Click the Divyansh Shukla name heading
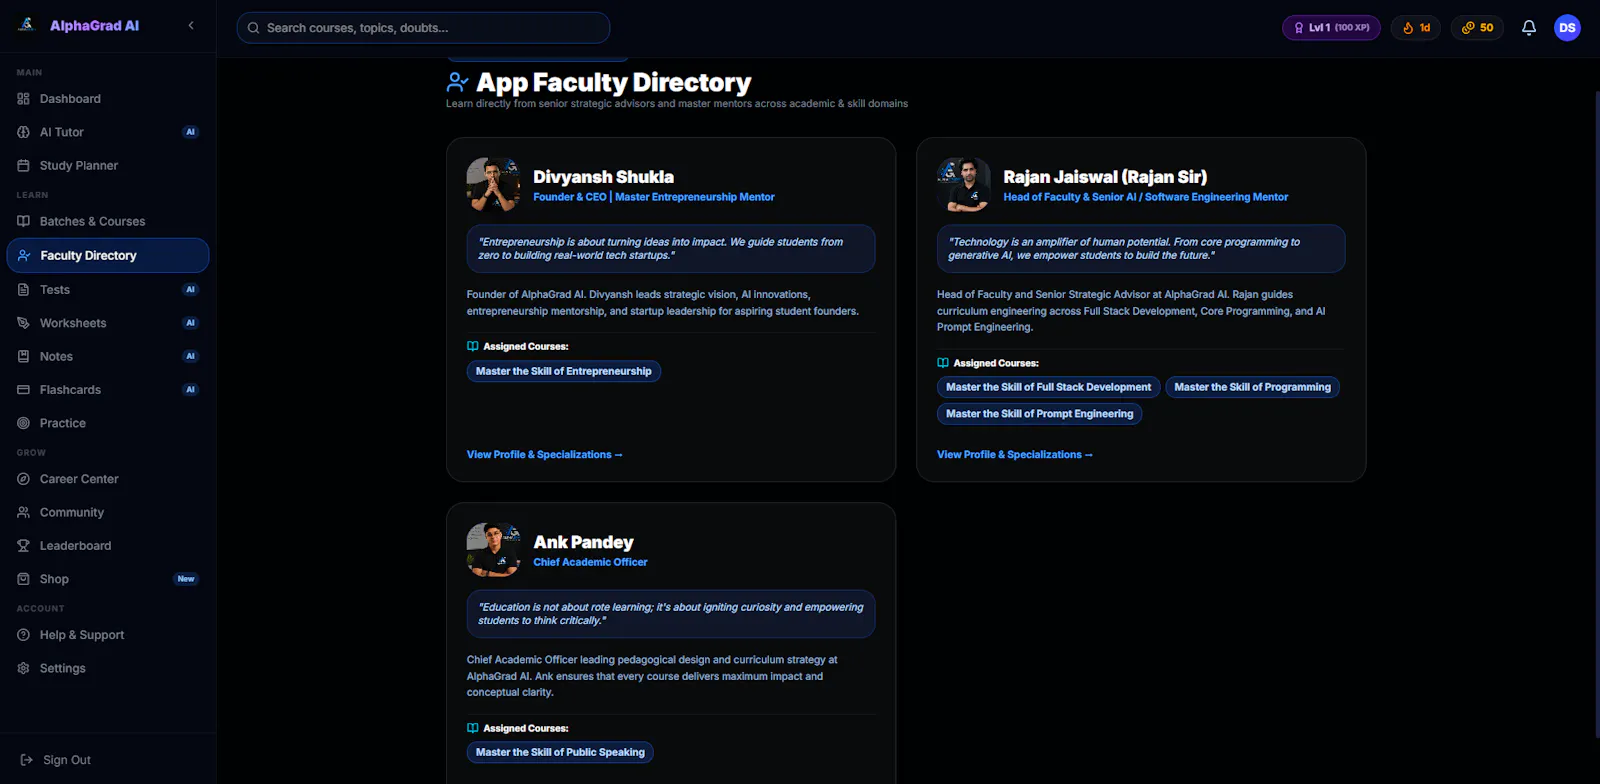 pos(603,177)
